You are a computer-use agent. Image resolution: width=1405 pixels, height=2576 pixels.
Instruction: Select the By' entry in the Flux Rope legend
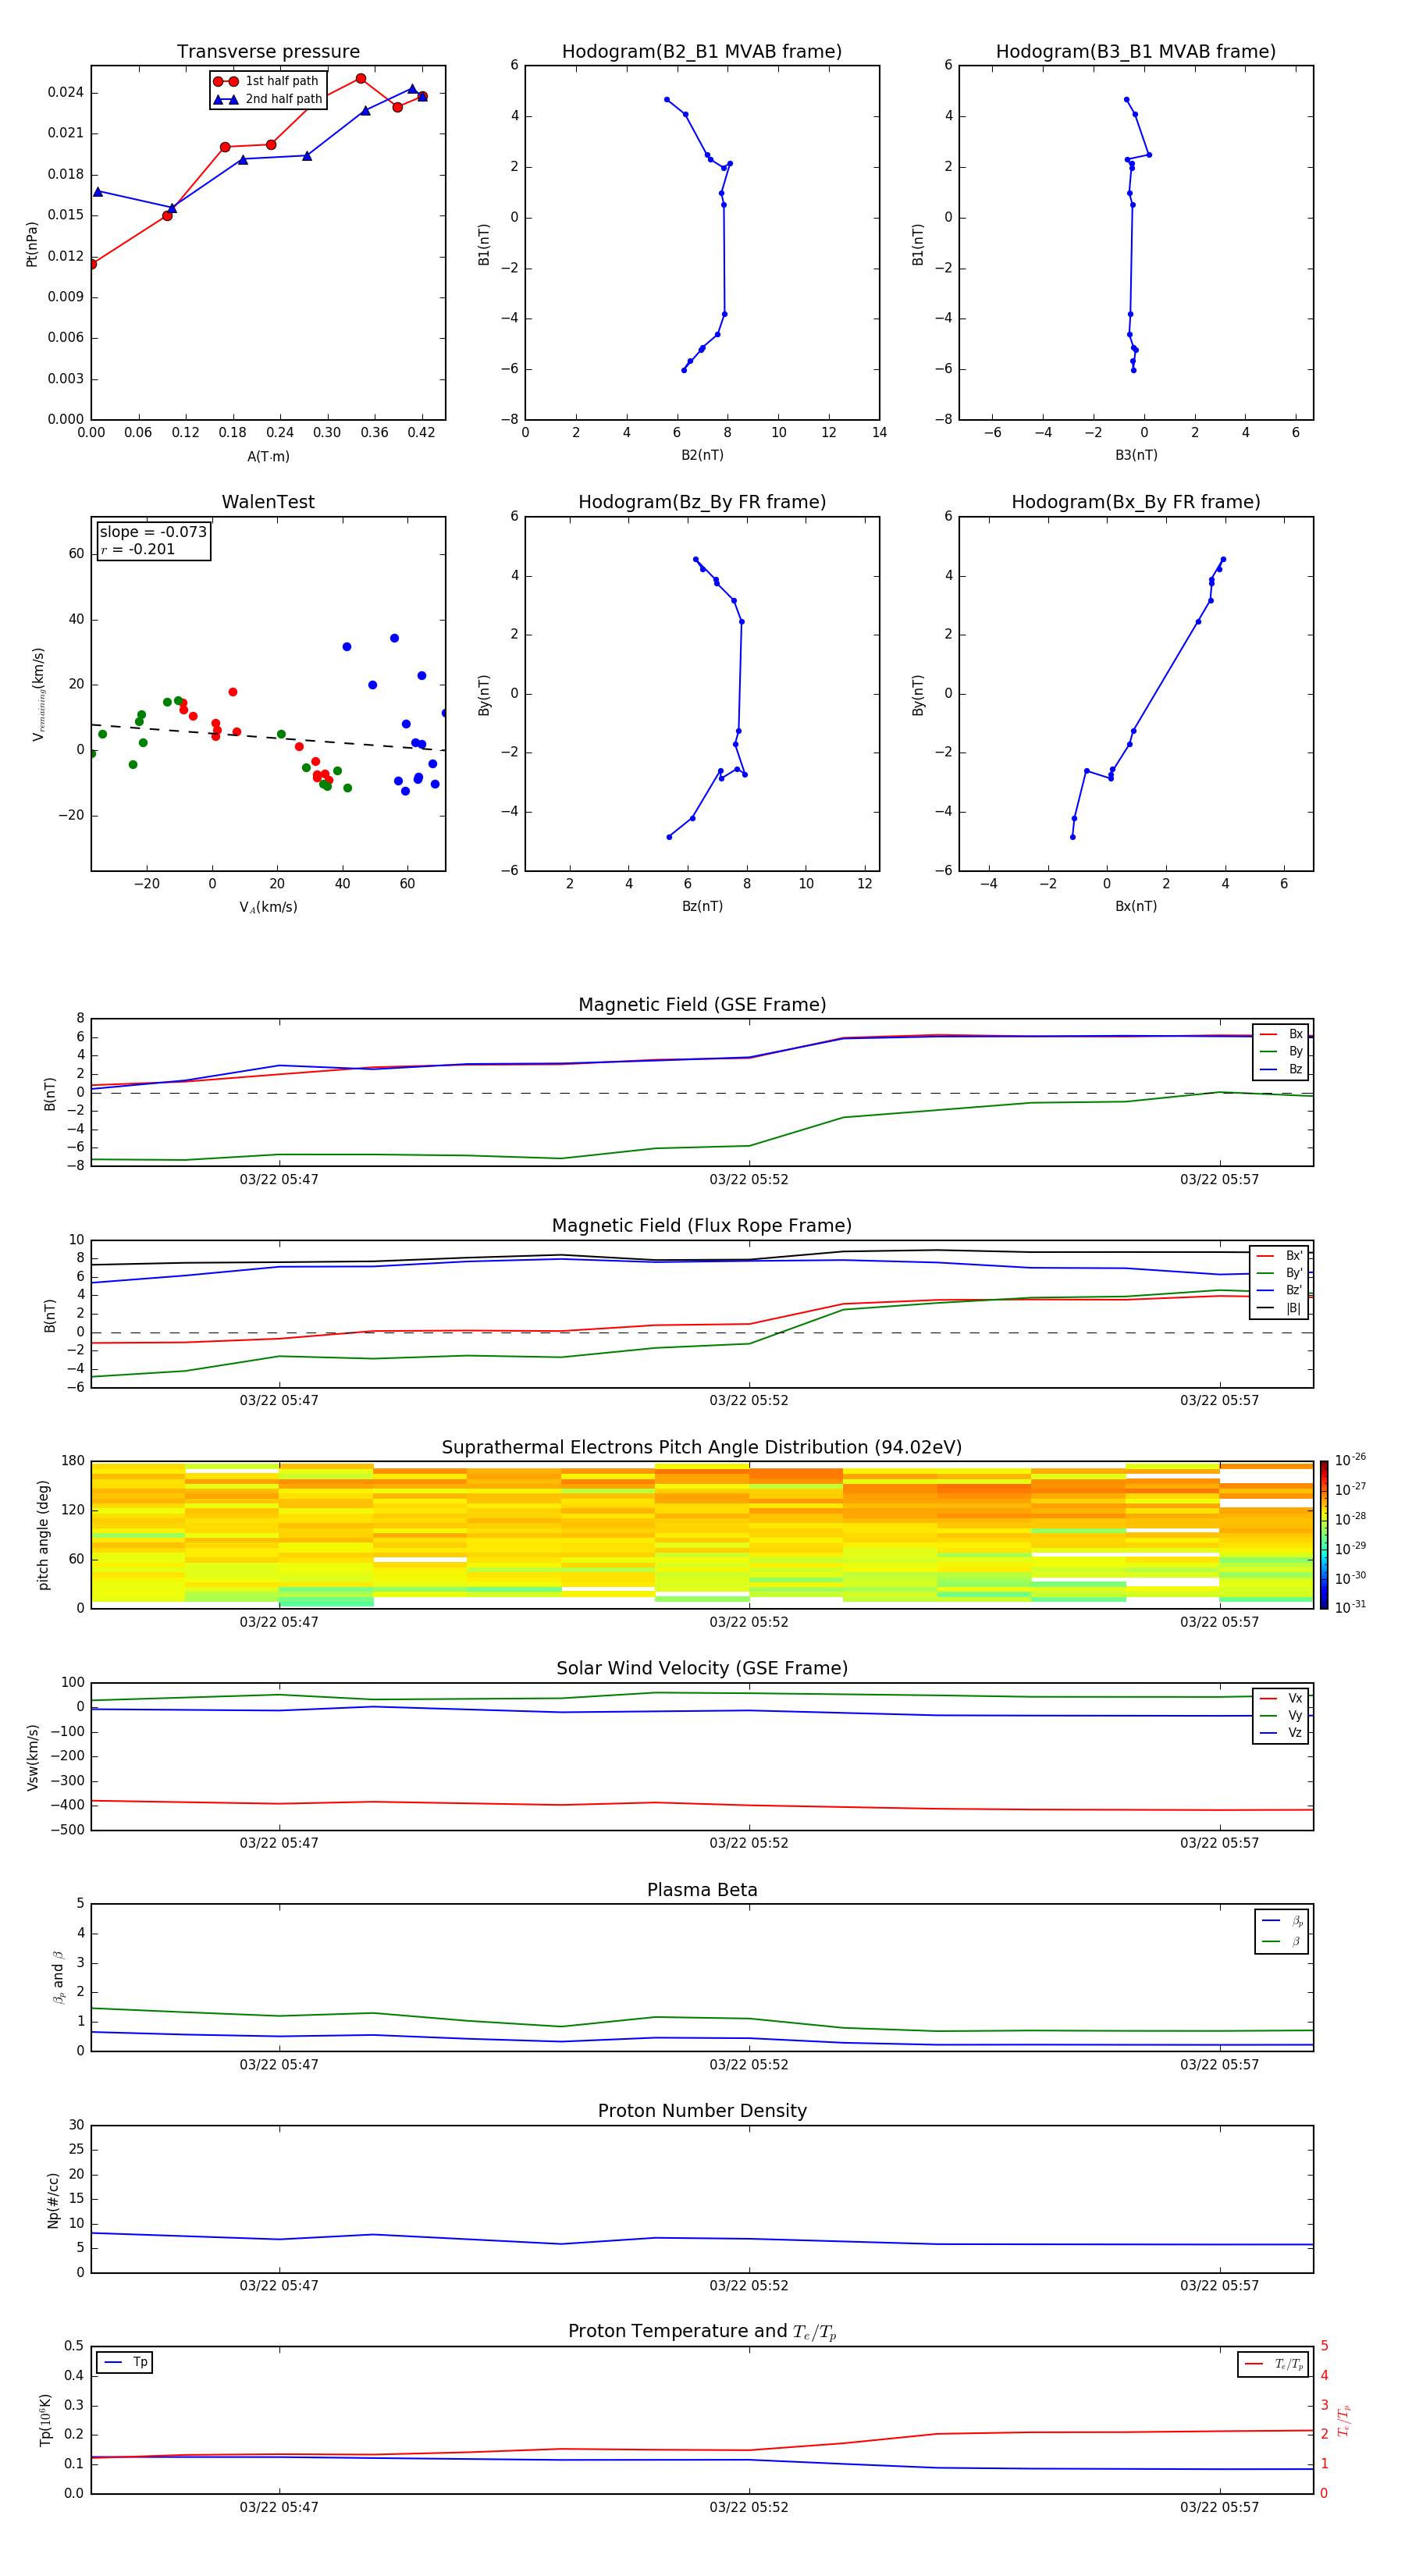[1280, 1273]
